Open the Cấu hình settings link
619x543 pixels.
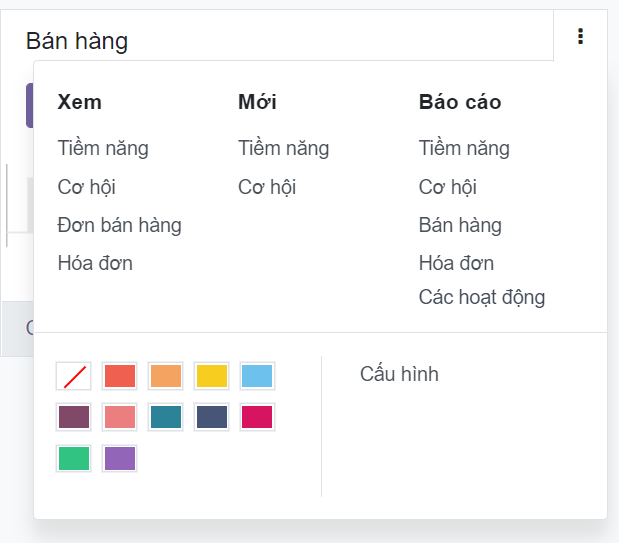[x=399, y=375]
